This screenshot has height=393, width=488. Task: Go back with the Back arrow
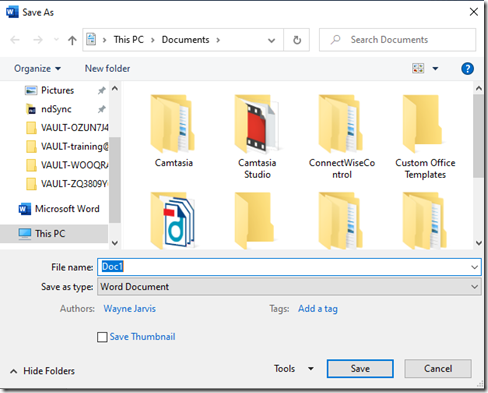coord(15,40)
